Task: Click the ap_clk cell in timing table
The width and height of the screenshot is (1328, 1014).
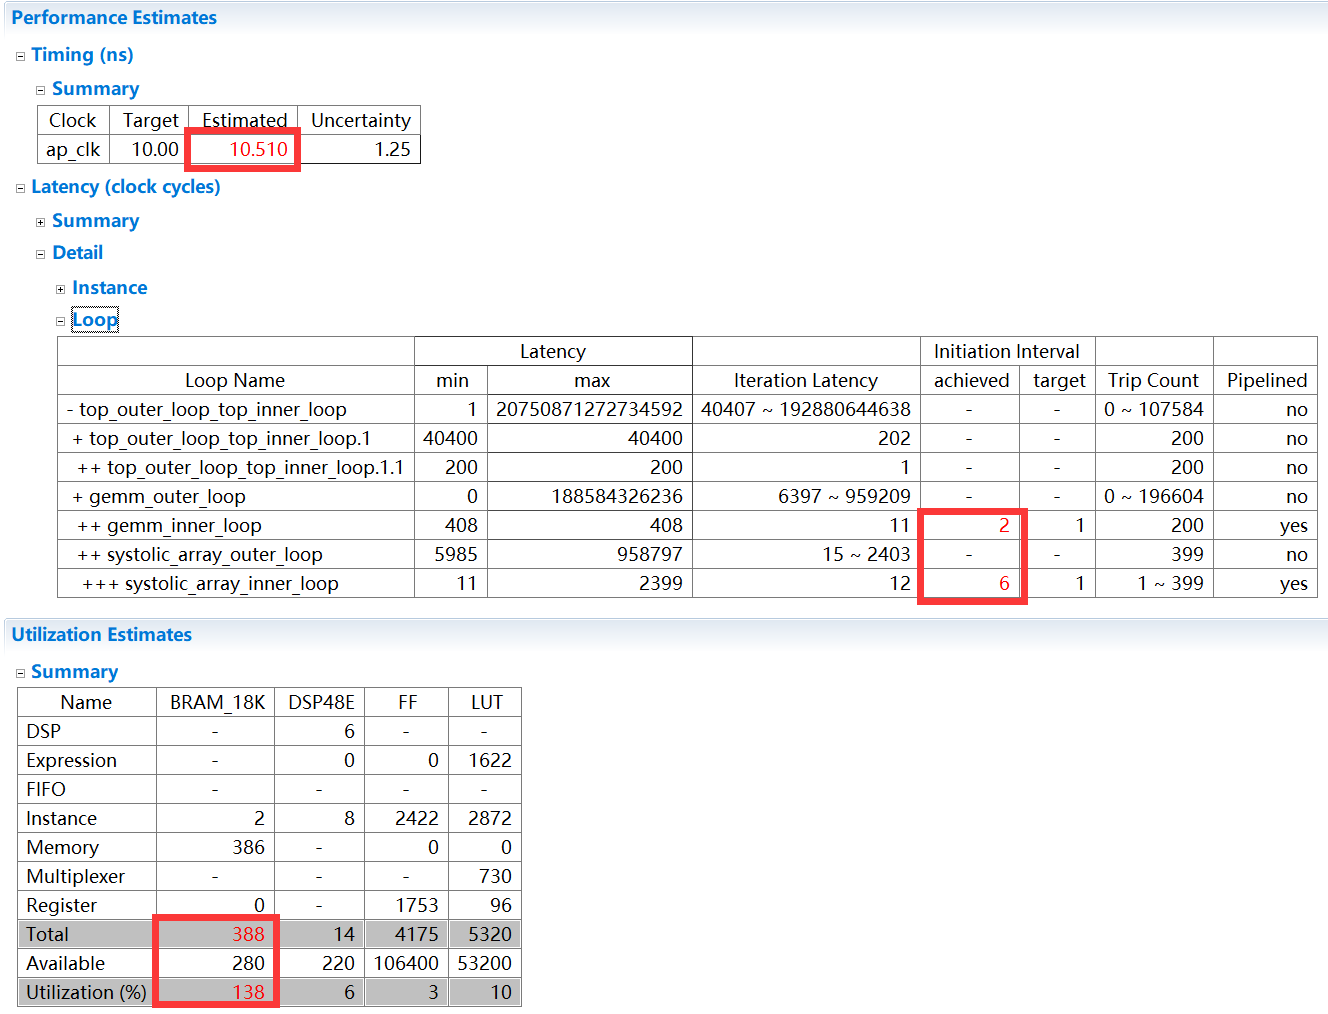Action: [x=73, y=149]
